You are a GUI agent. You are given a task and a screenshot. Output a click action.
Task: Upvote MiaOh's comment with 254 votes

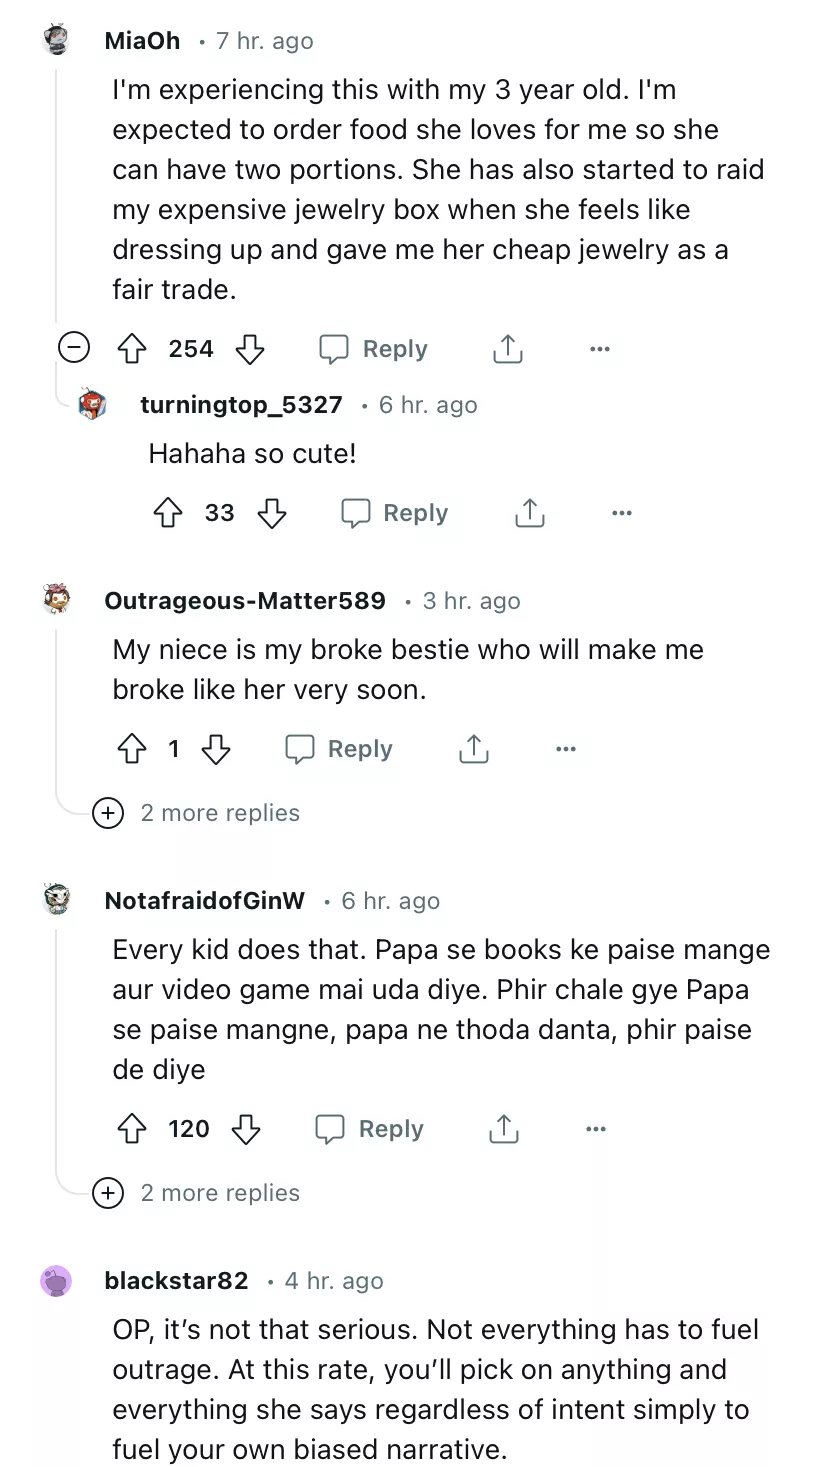coord(133,349)
